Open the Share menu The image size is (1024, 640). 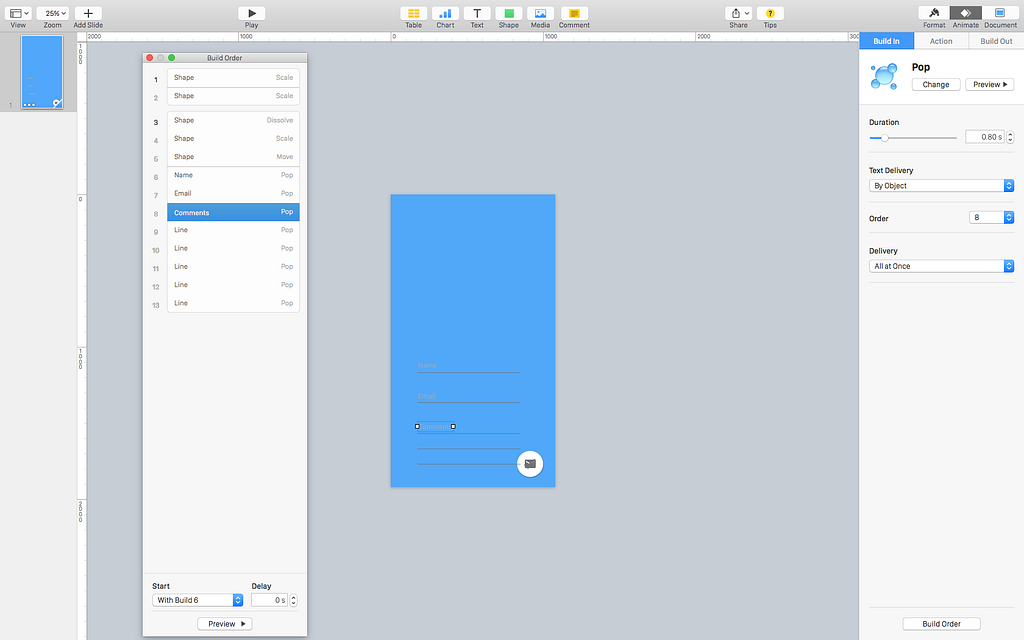click(x=739, y=13)
